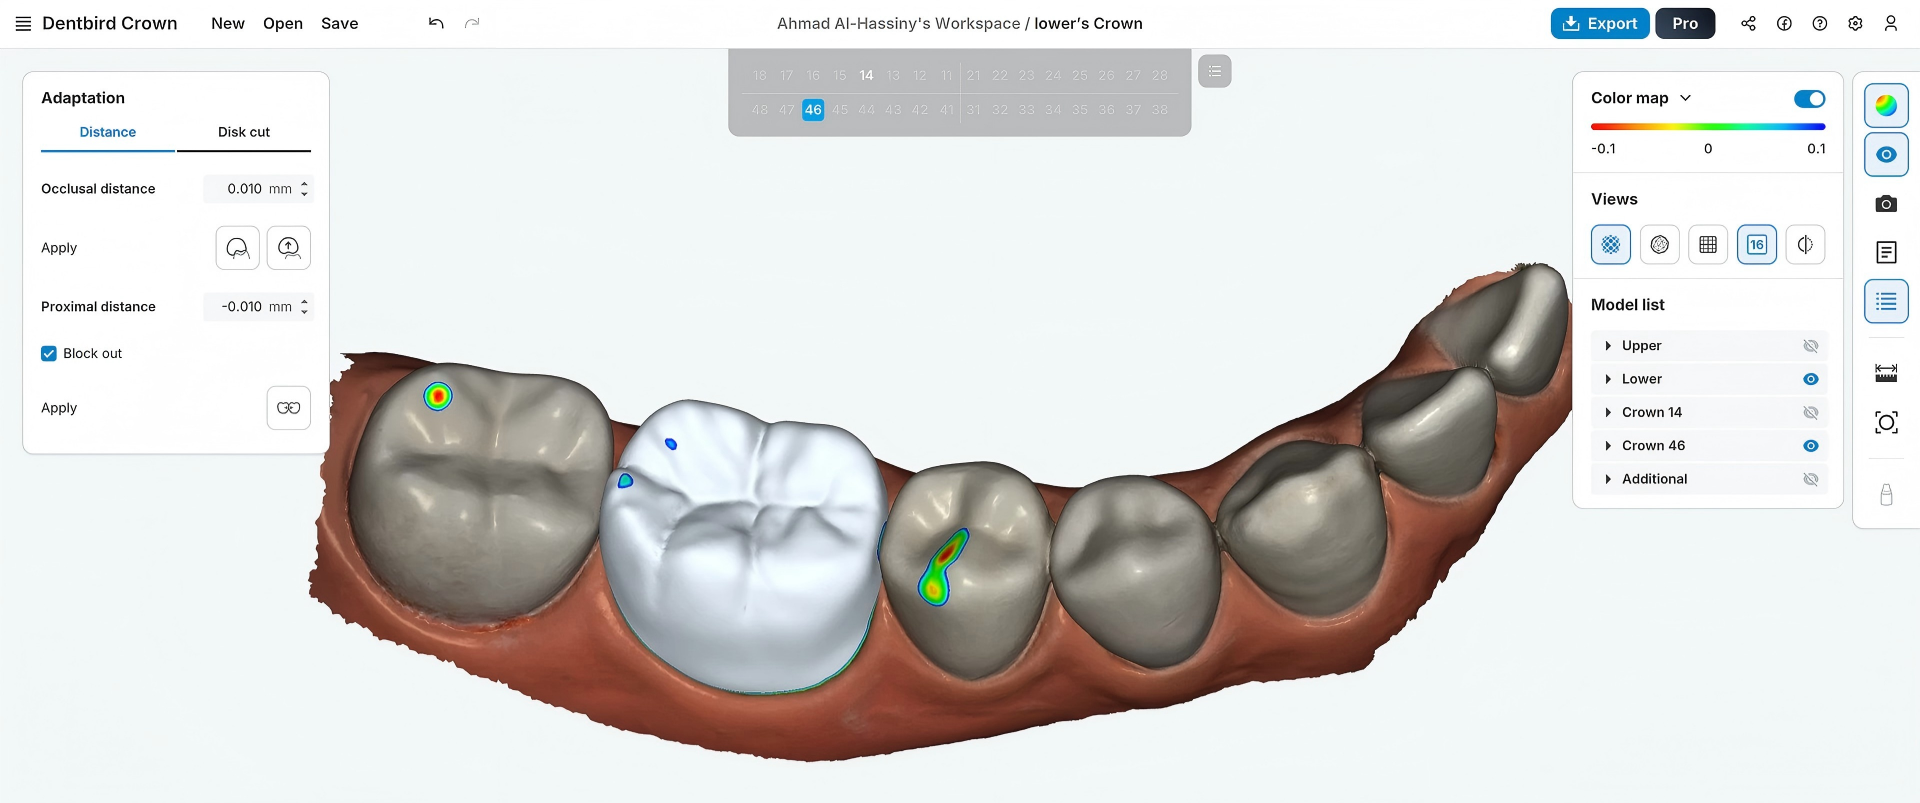Expand the Lower model tree item

tap(1608, 379)
